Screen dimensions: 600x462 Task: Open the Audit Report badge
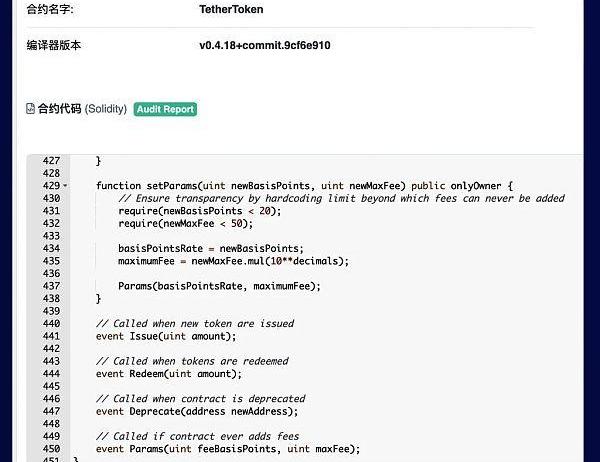tap(165, 109)
